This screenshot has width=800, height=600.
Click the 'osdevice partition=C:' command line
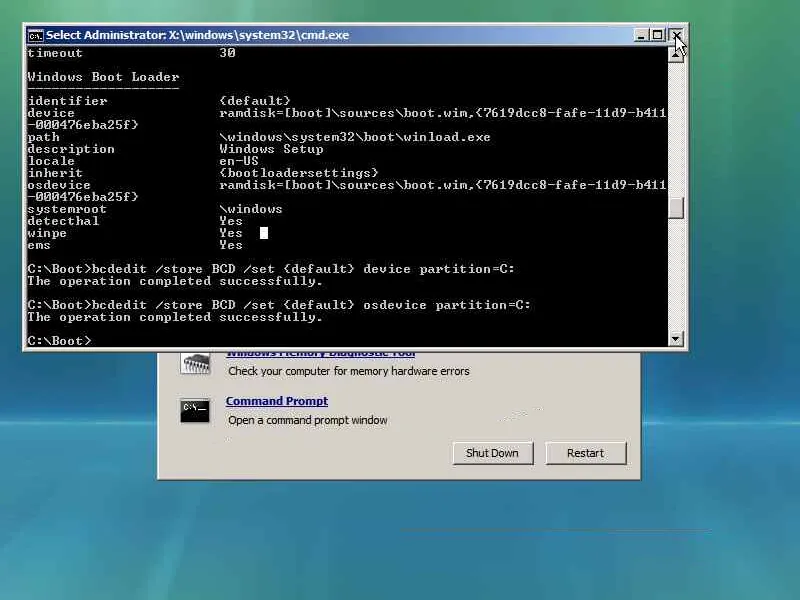pos(279,305)
